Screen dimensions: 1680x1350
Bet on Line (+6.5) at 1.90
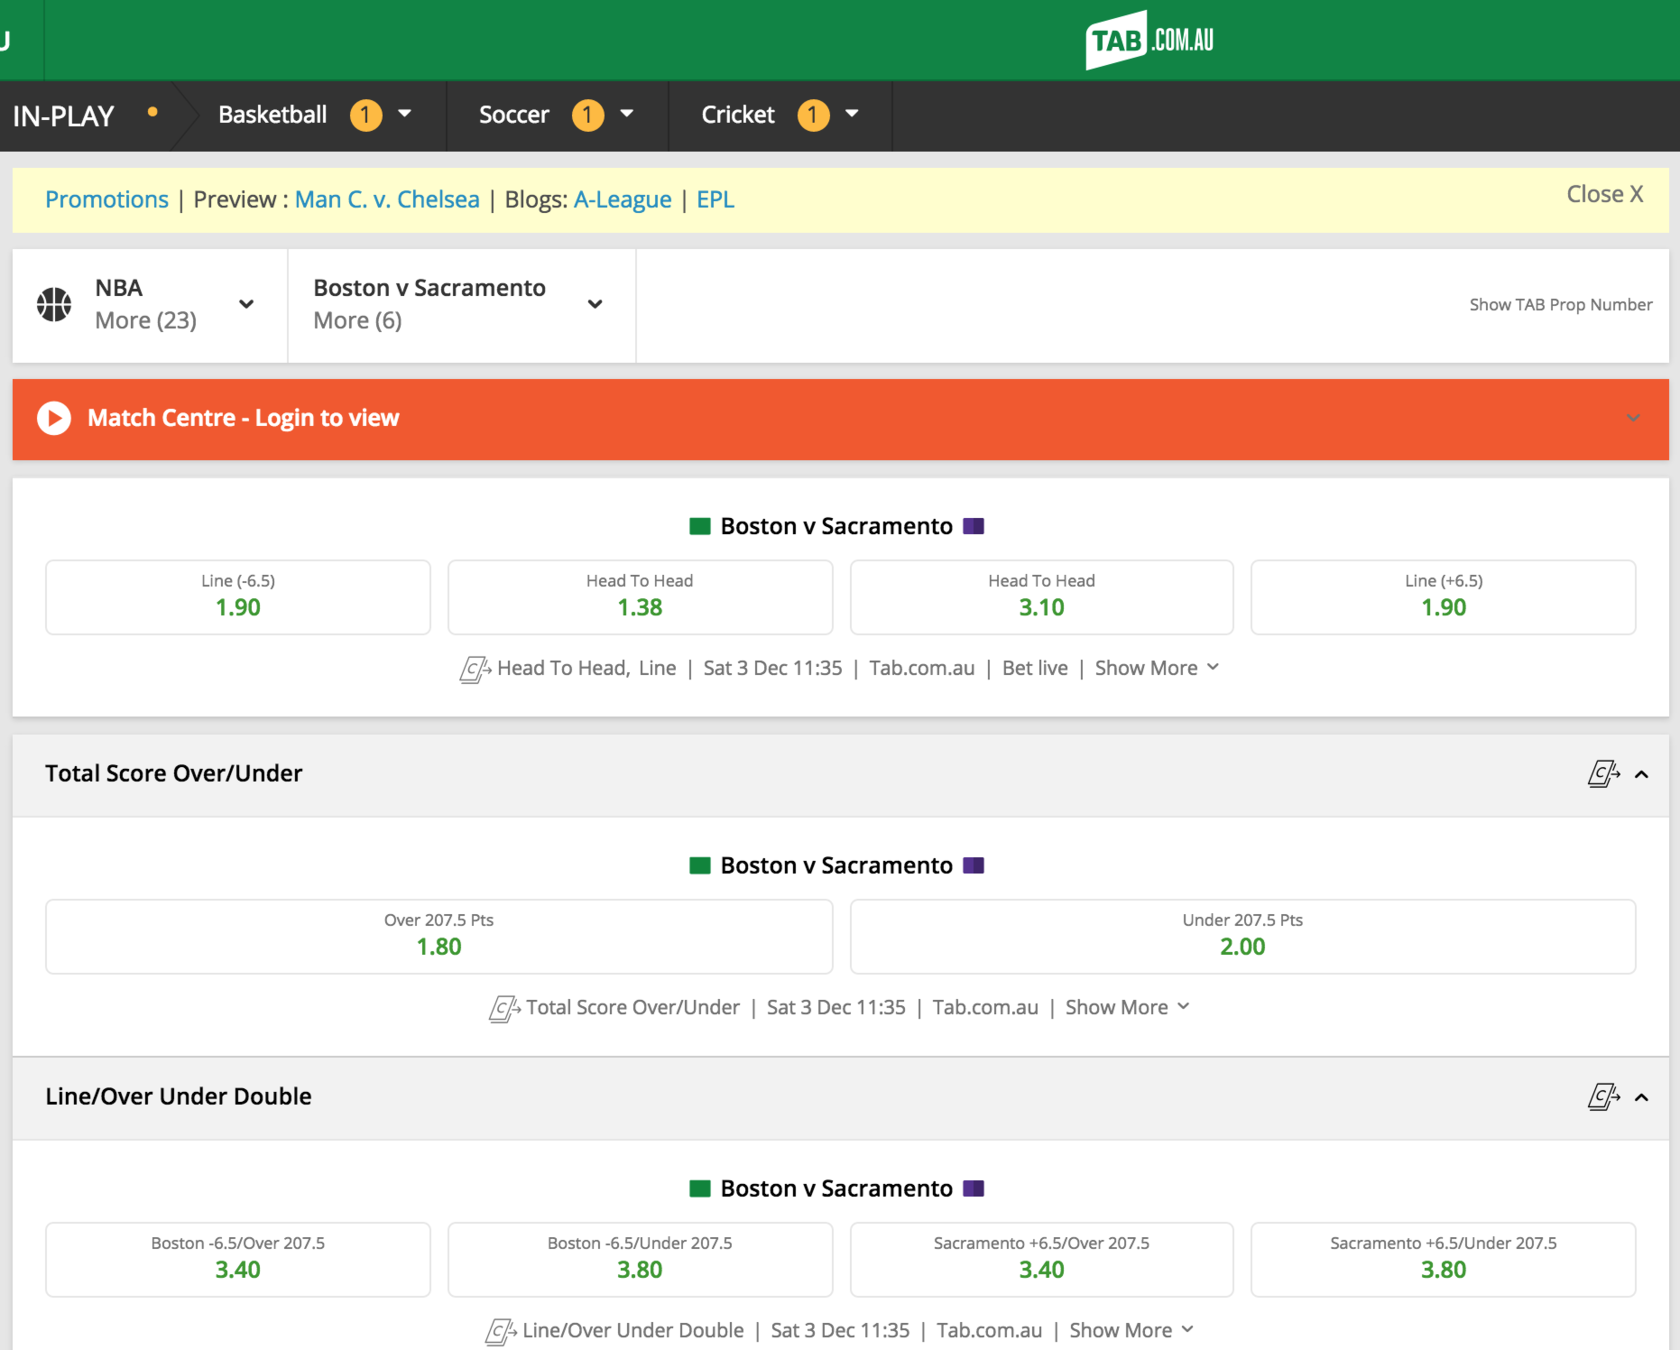pyautogui.click(x=1443, y=597)
